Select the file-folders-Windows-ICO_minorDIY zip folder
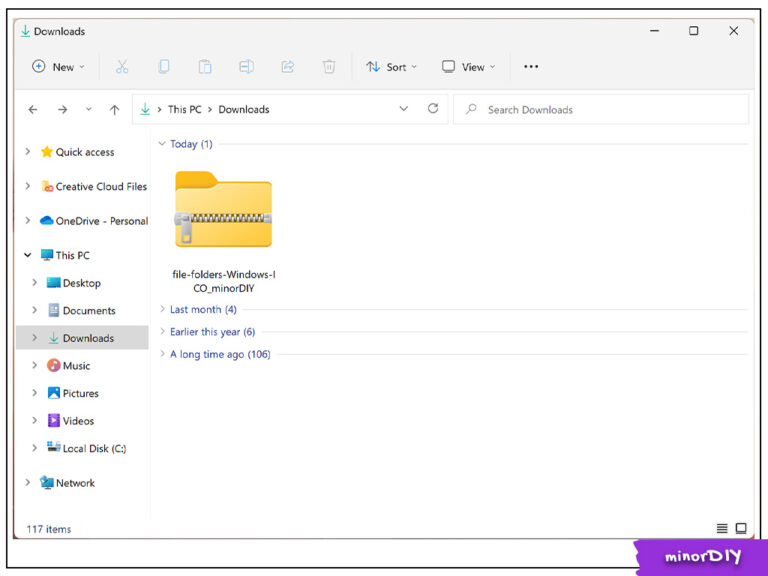768x576 pixels. pos(223,211)
